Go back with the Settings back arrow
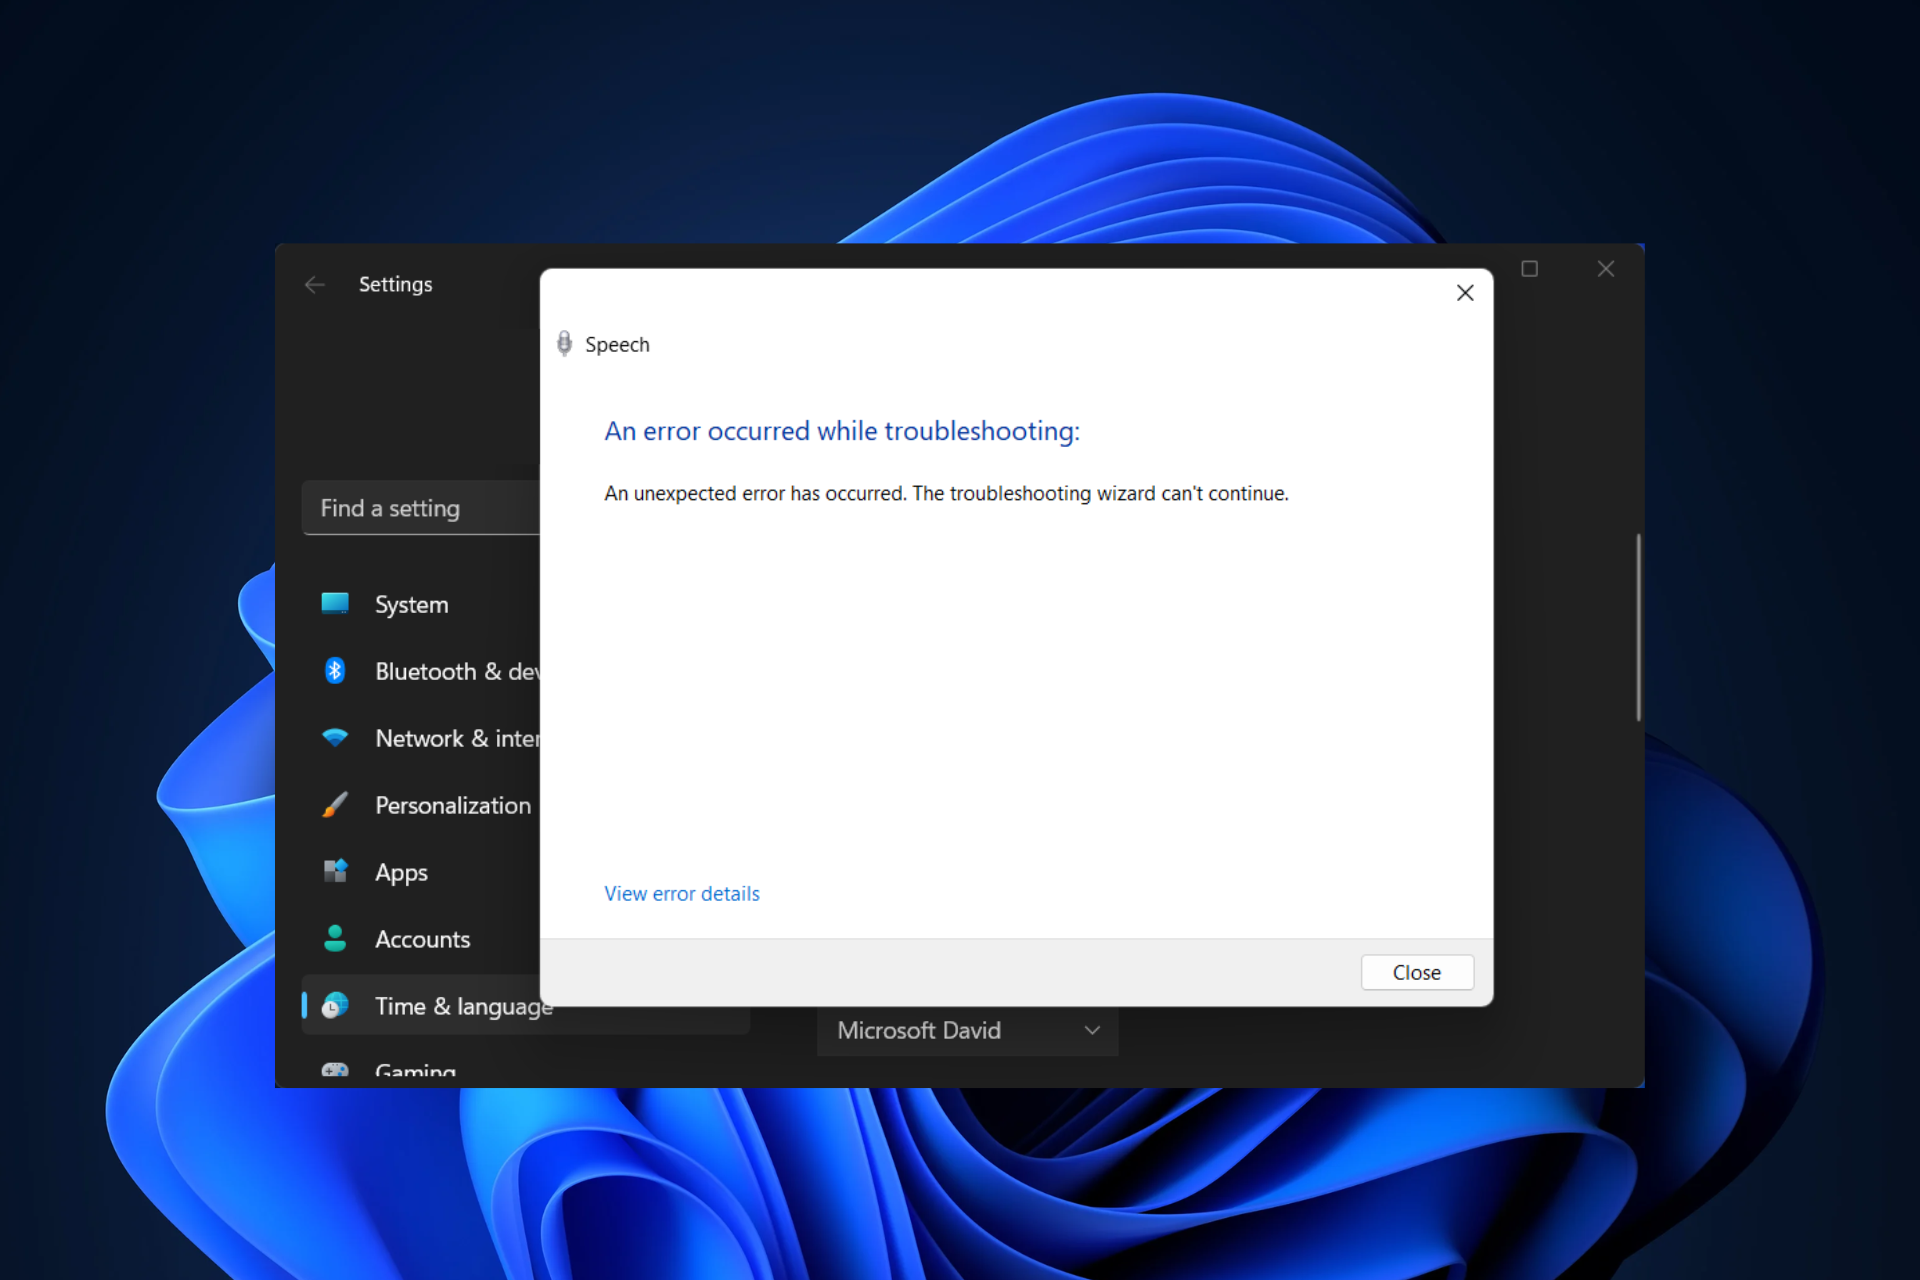The width and height of the screenshot is (1920, 1280). pos(315,285)
